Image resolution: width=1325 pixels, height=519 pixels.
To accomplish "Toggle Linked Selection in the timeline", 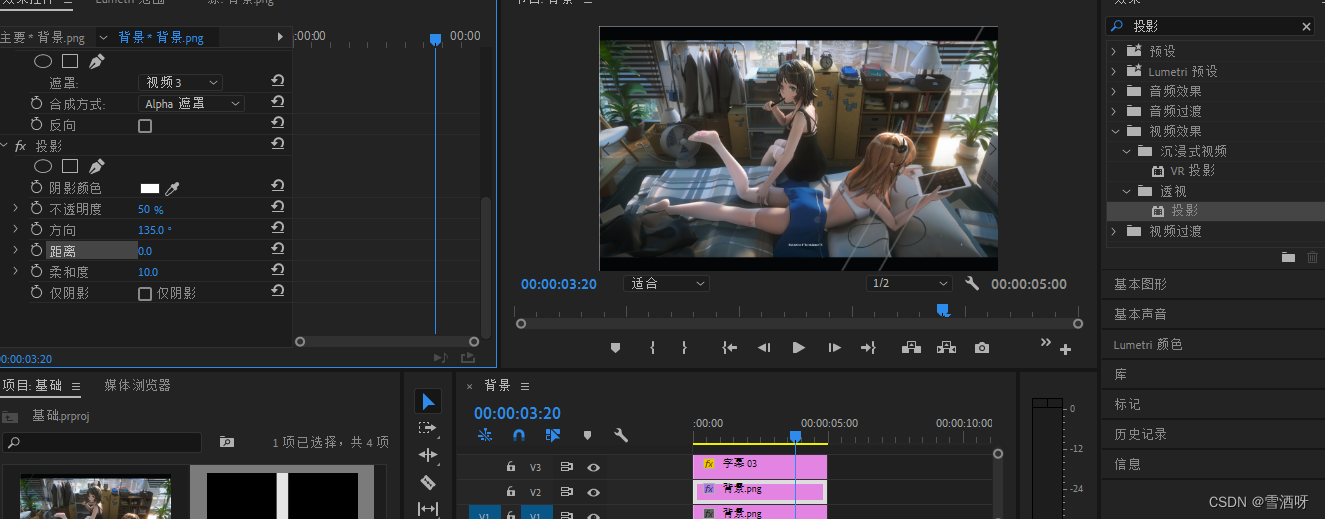I will (553, 435).
